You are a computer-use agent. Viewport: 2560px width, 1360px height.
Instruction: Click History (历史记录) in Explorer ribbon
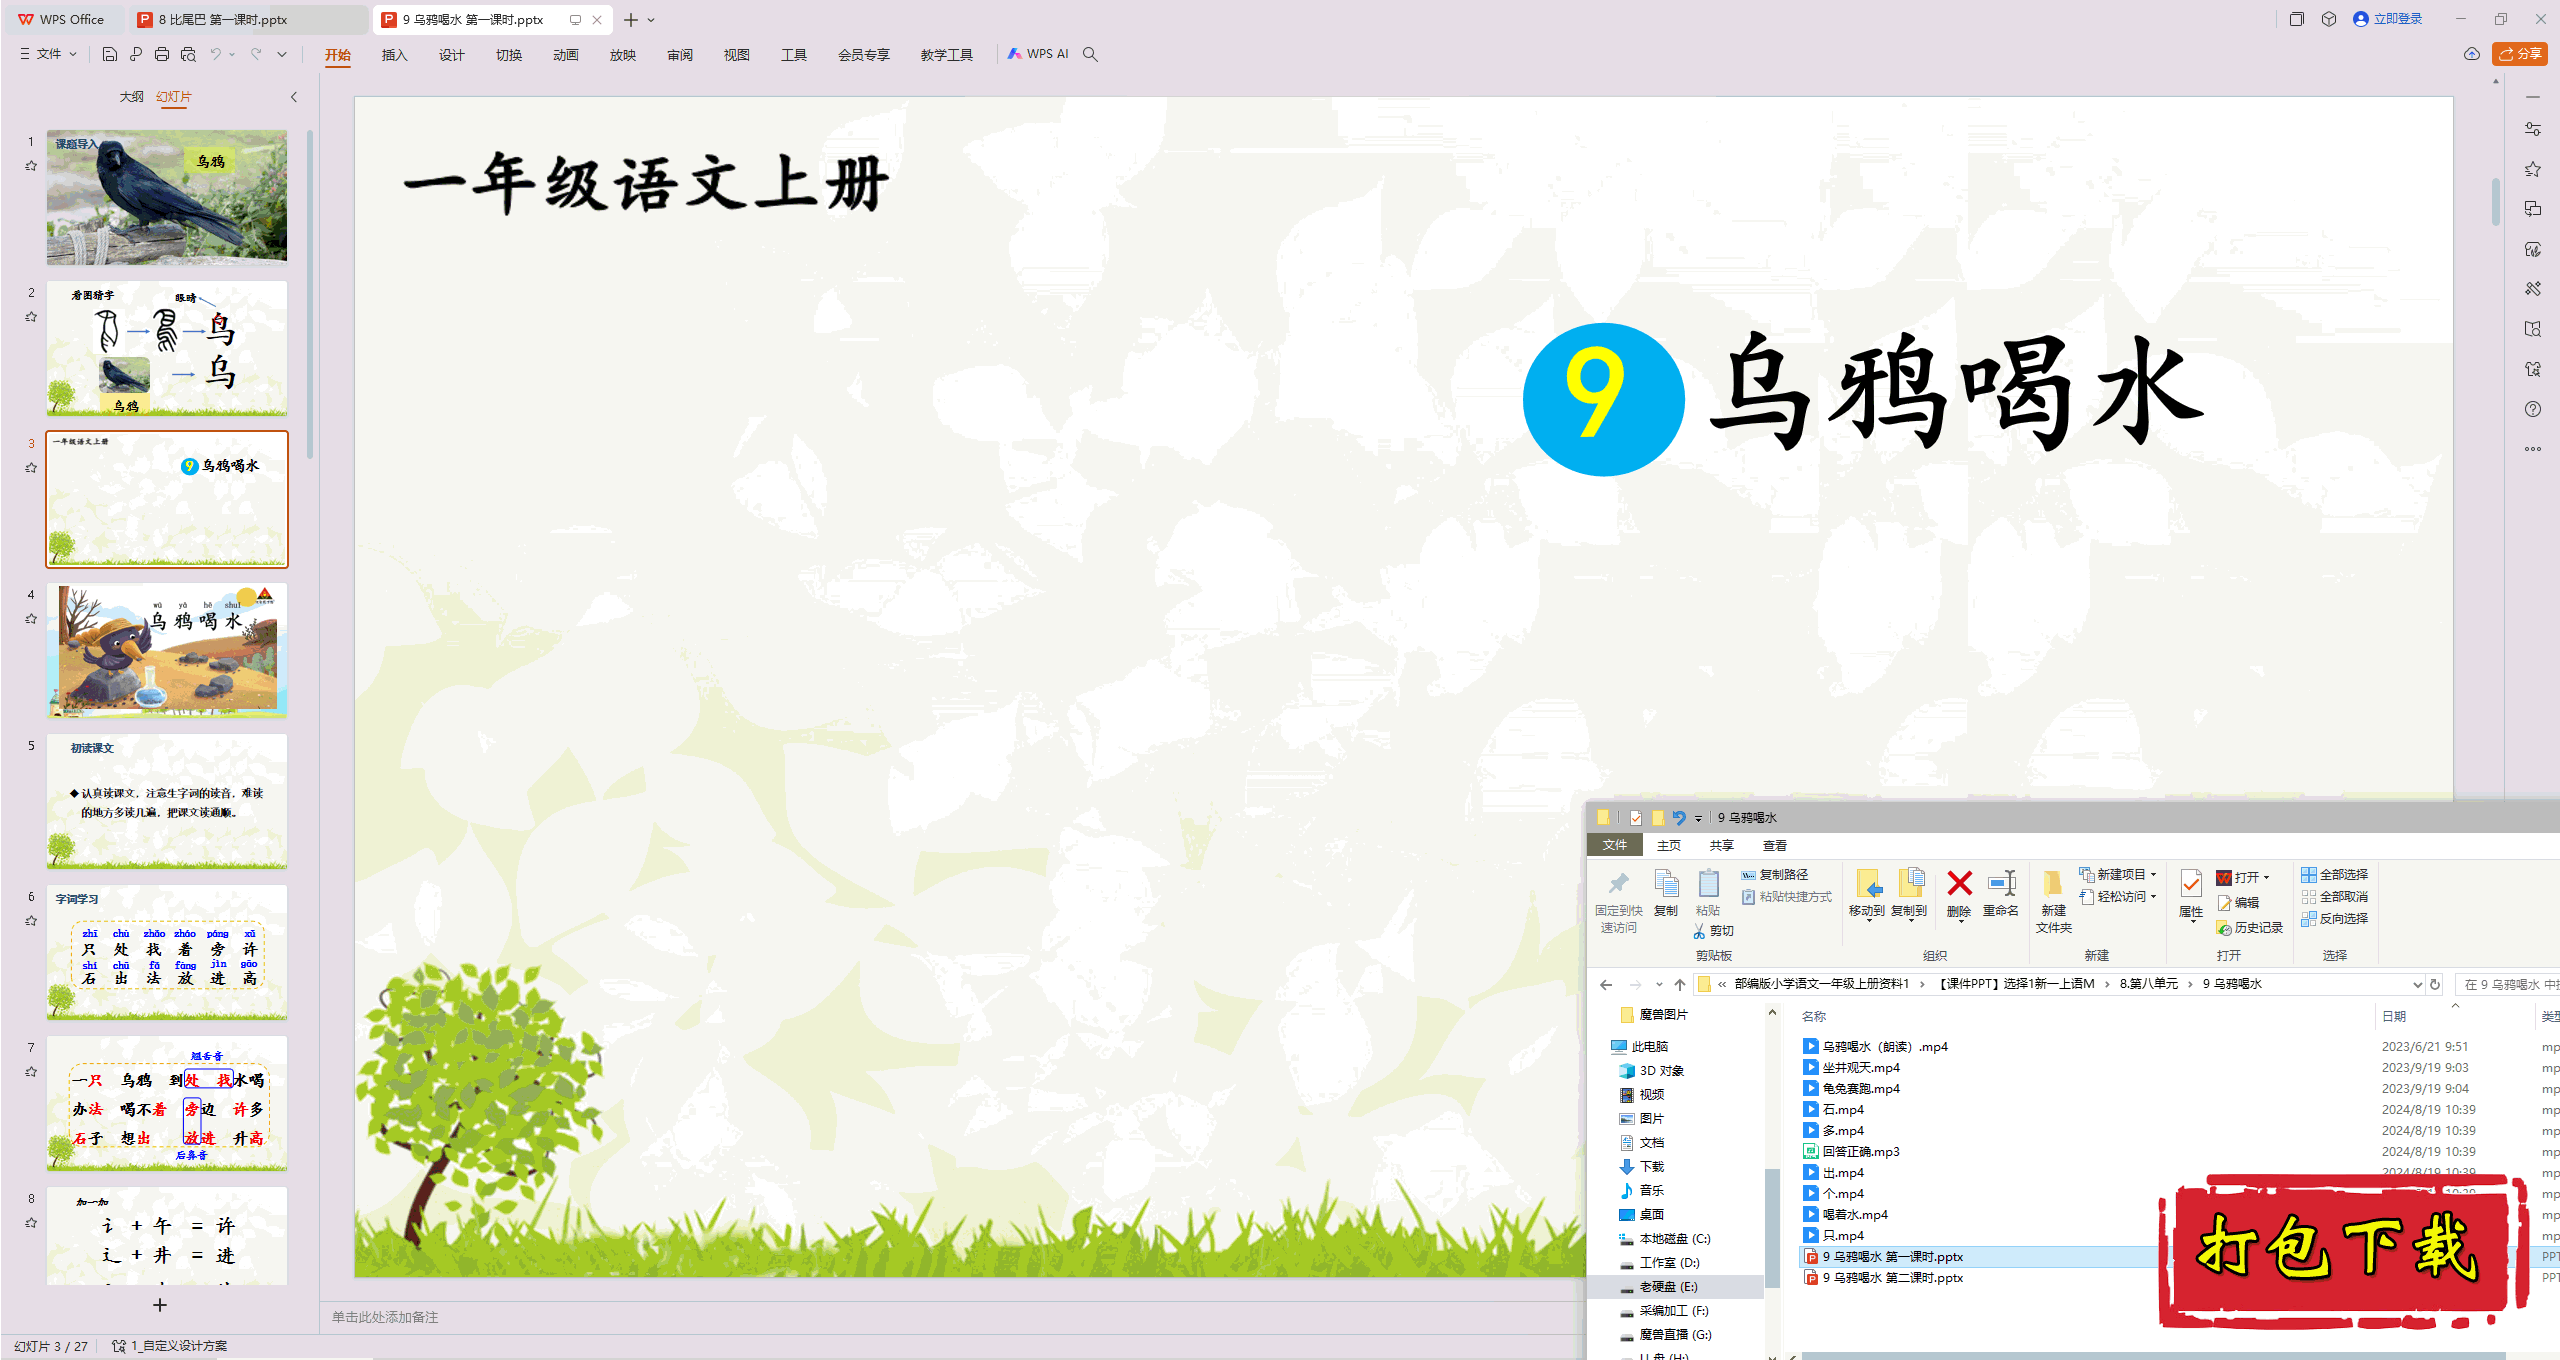point(2250,928)
